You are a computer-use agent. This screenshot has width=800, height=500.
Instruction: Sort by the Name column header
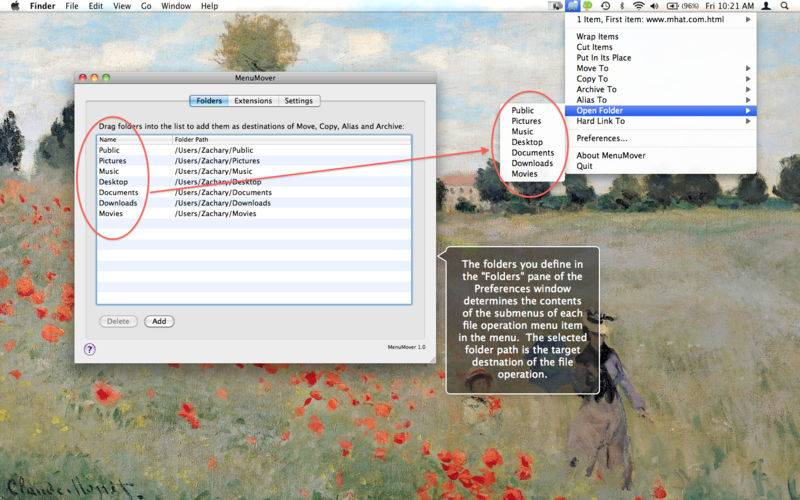click(x=135, y=139)
